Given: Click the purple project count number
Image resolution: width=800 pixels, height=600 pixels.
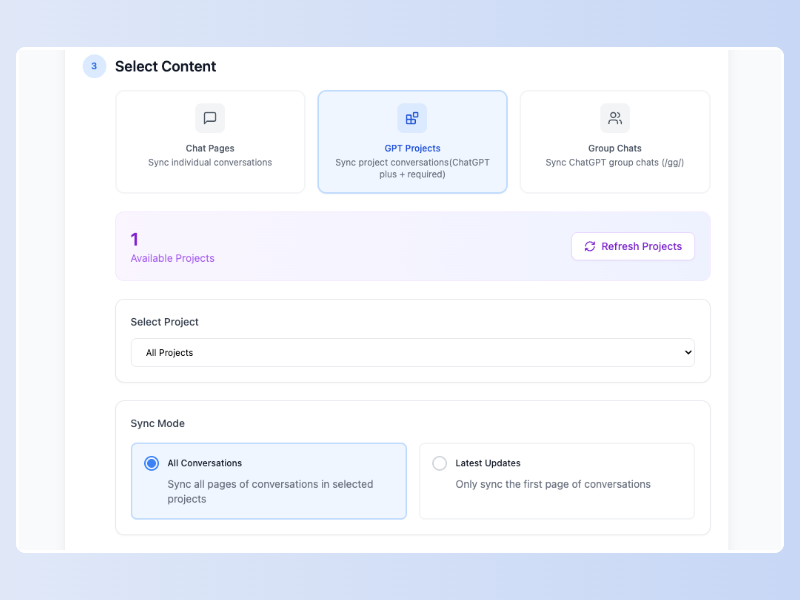Looking at the screenshot, I should click(134, 240).
